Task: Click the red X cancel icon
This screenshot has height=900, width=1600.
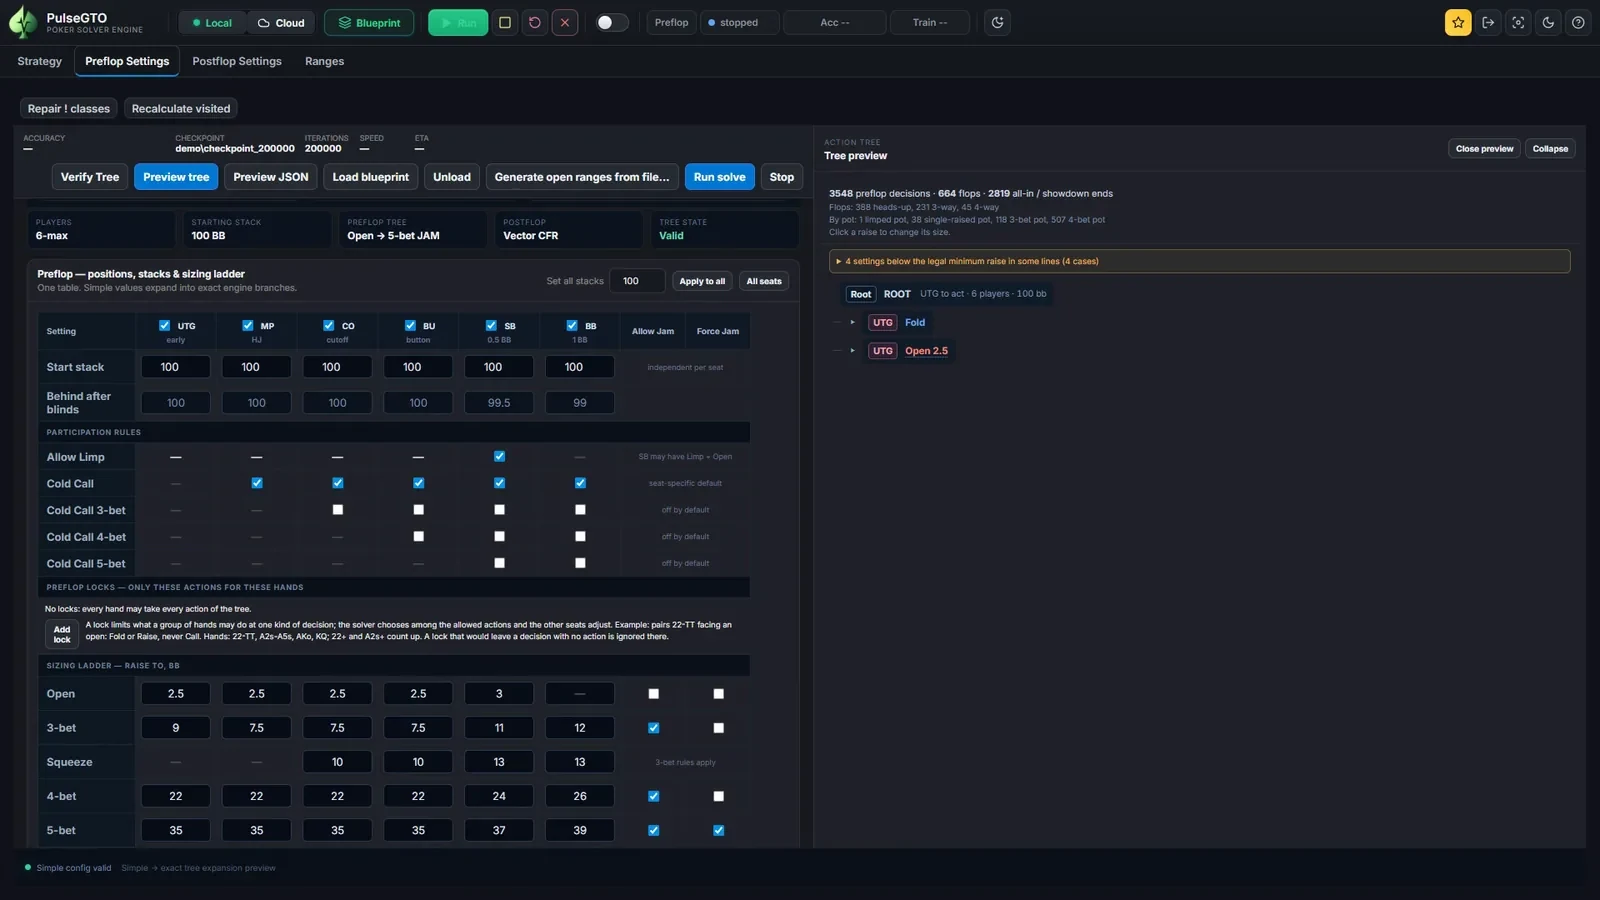Action: 565,22
